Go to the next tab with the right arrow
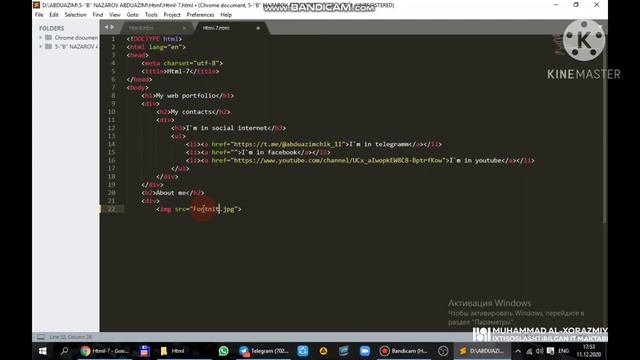 [112, 27]
